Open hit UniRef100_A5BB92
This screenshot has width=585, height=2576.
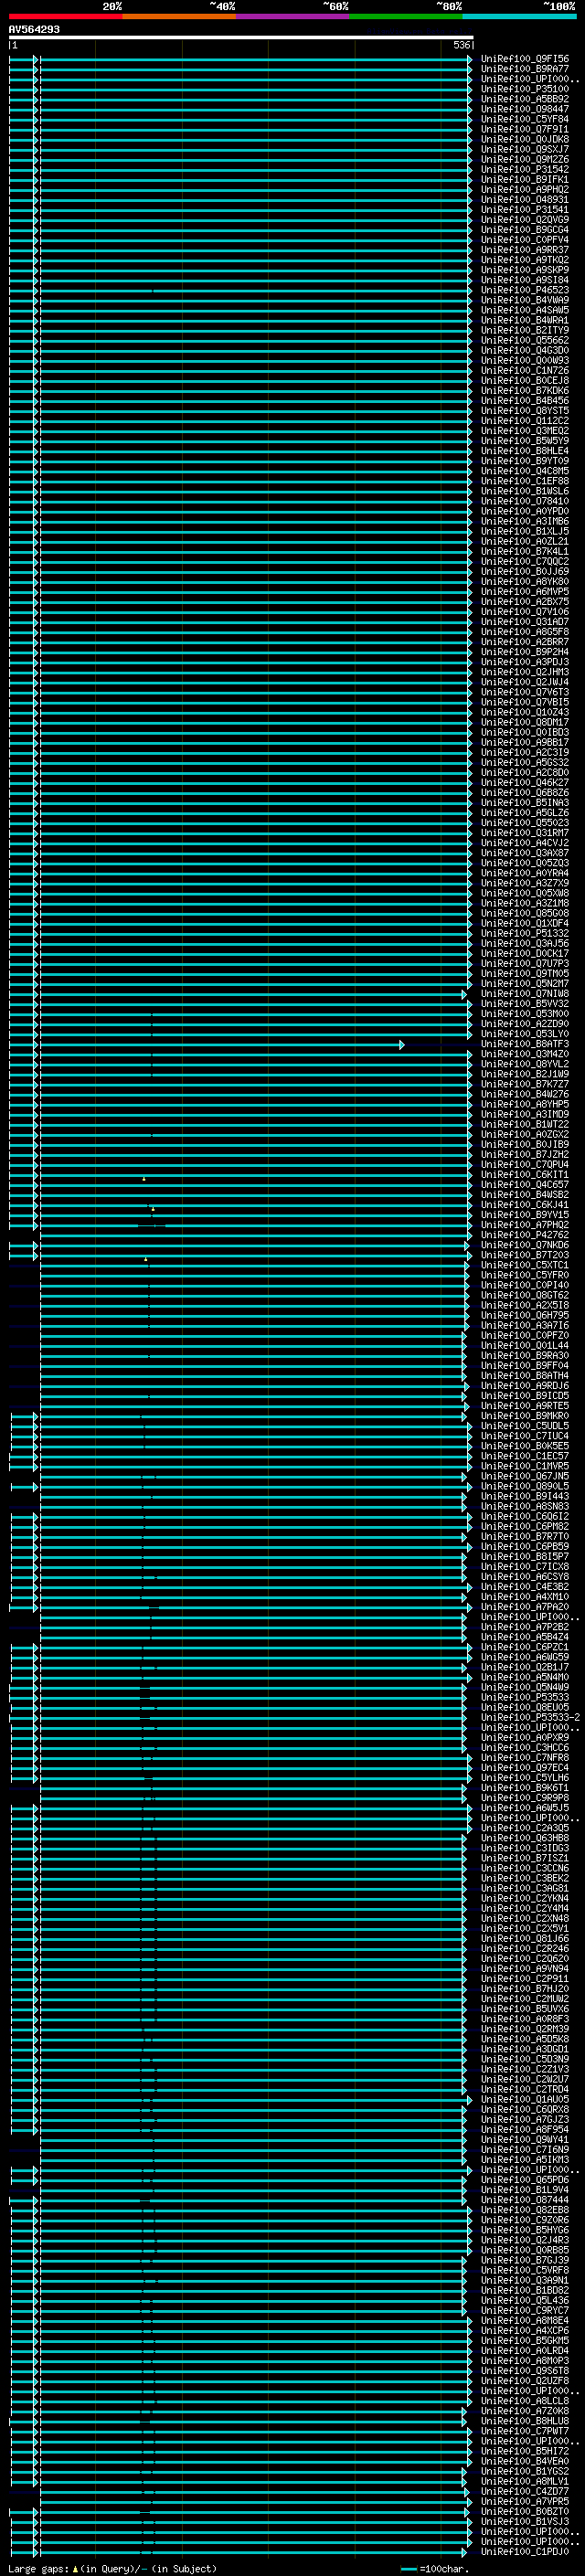tap(524, 99)
